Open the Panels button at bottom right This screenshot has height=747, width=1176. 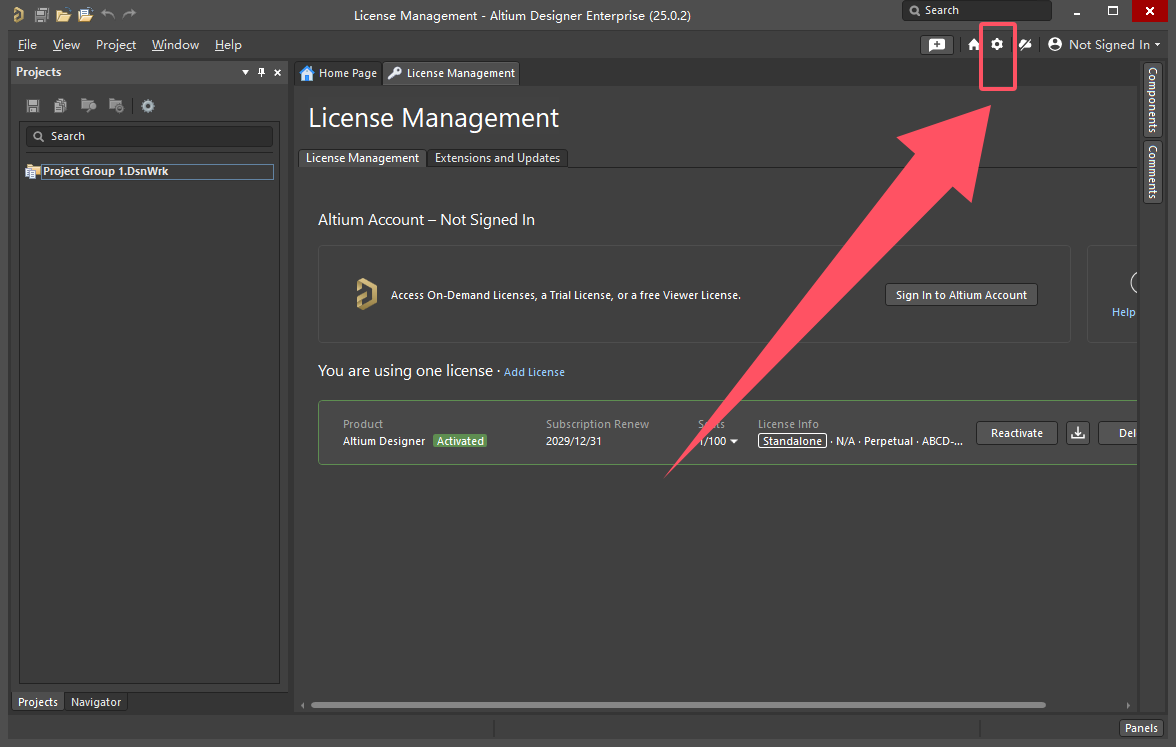point(1141,728)
